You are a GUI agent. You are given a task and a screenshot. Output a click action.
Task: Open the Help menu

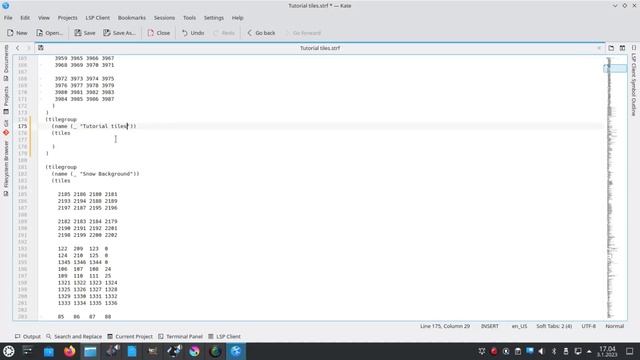238,18
